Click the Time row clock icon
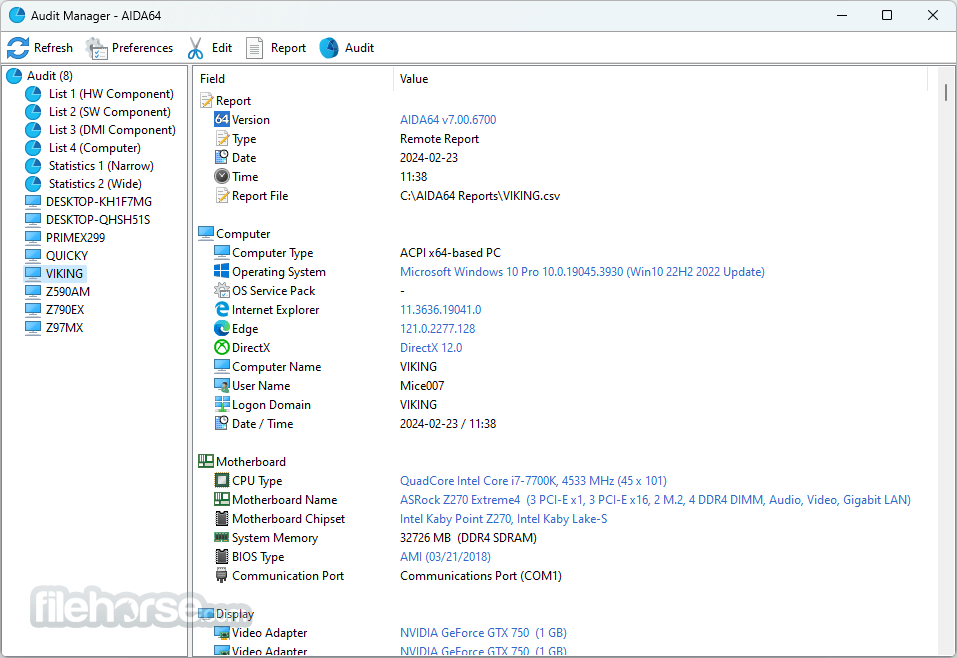 (x=222, y=176)
